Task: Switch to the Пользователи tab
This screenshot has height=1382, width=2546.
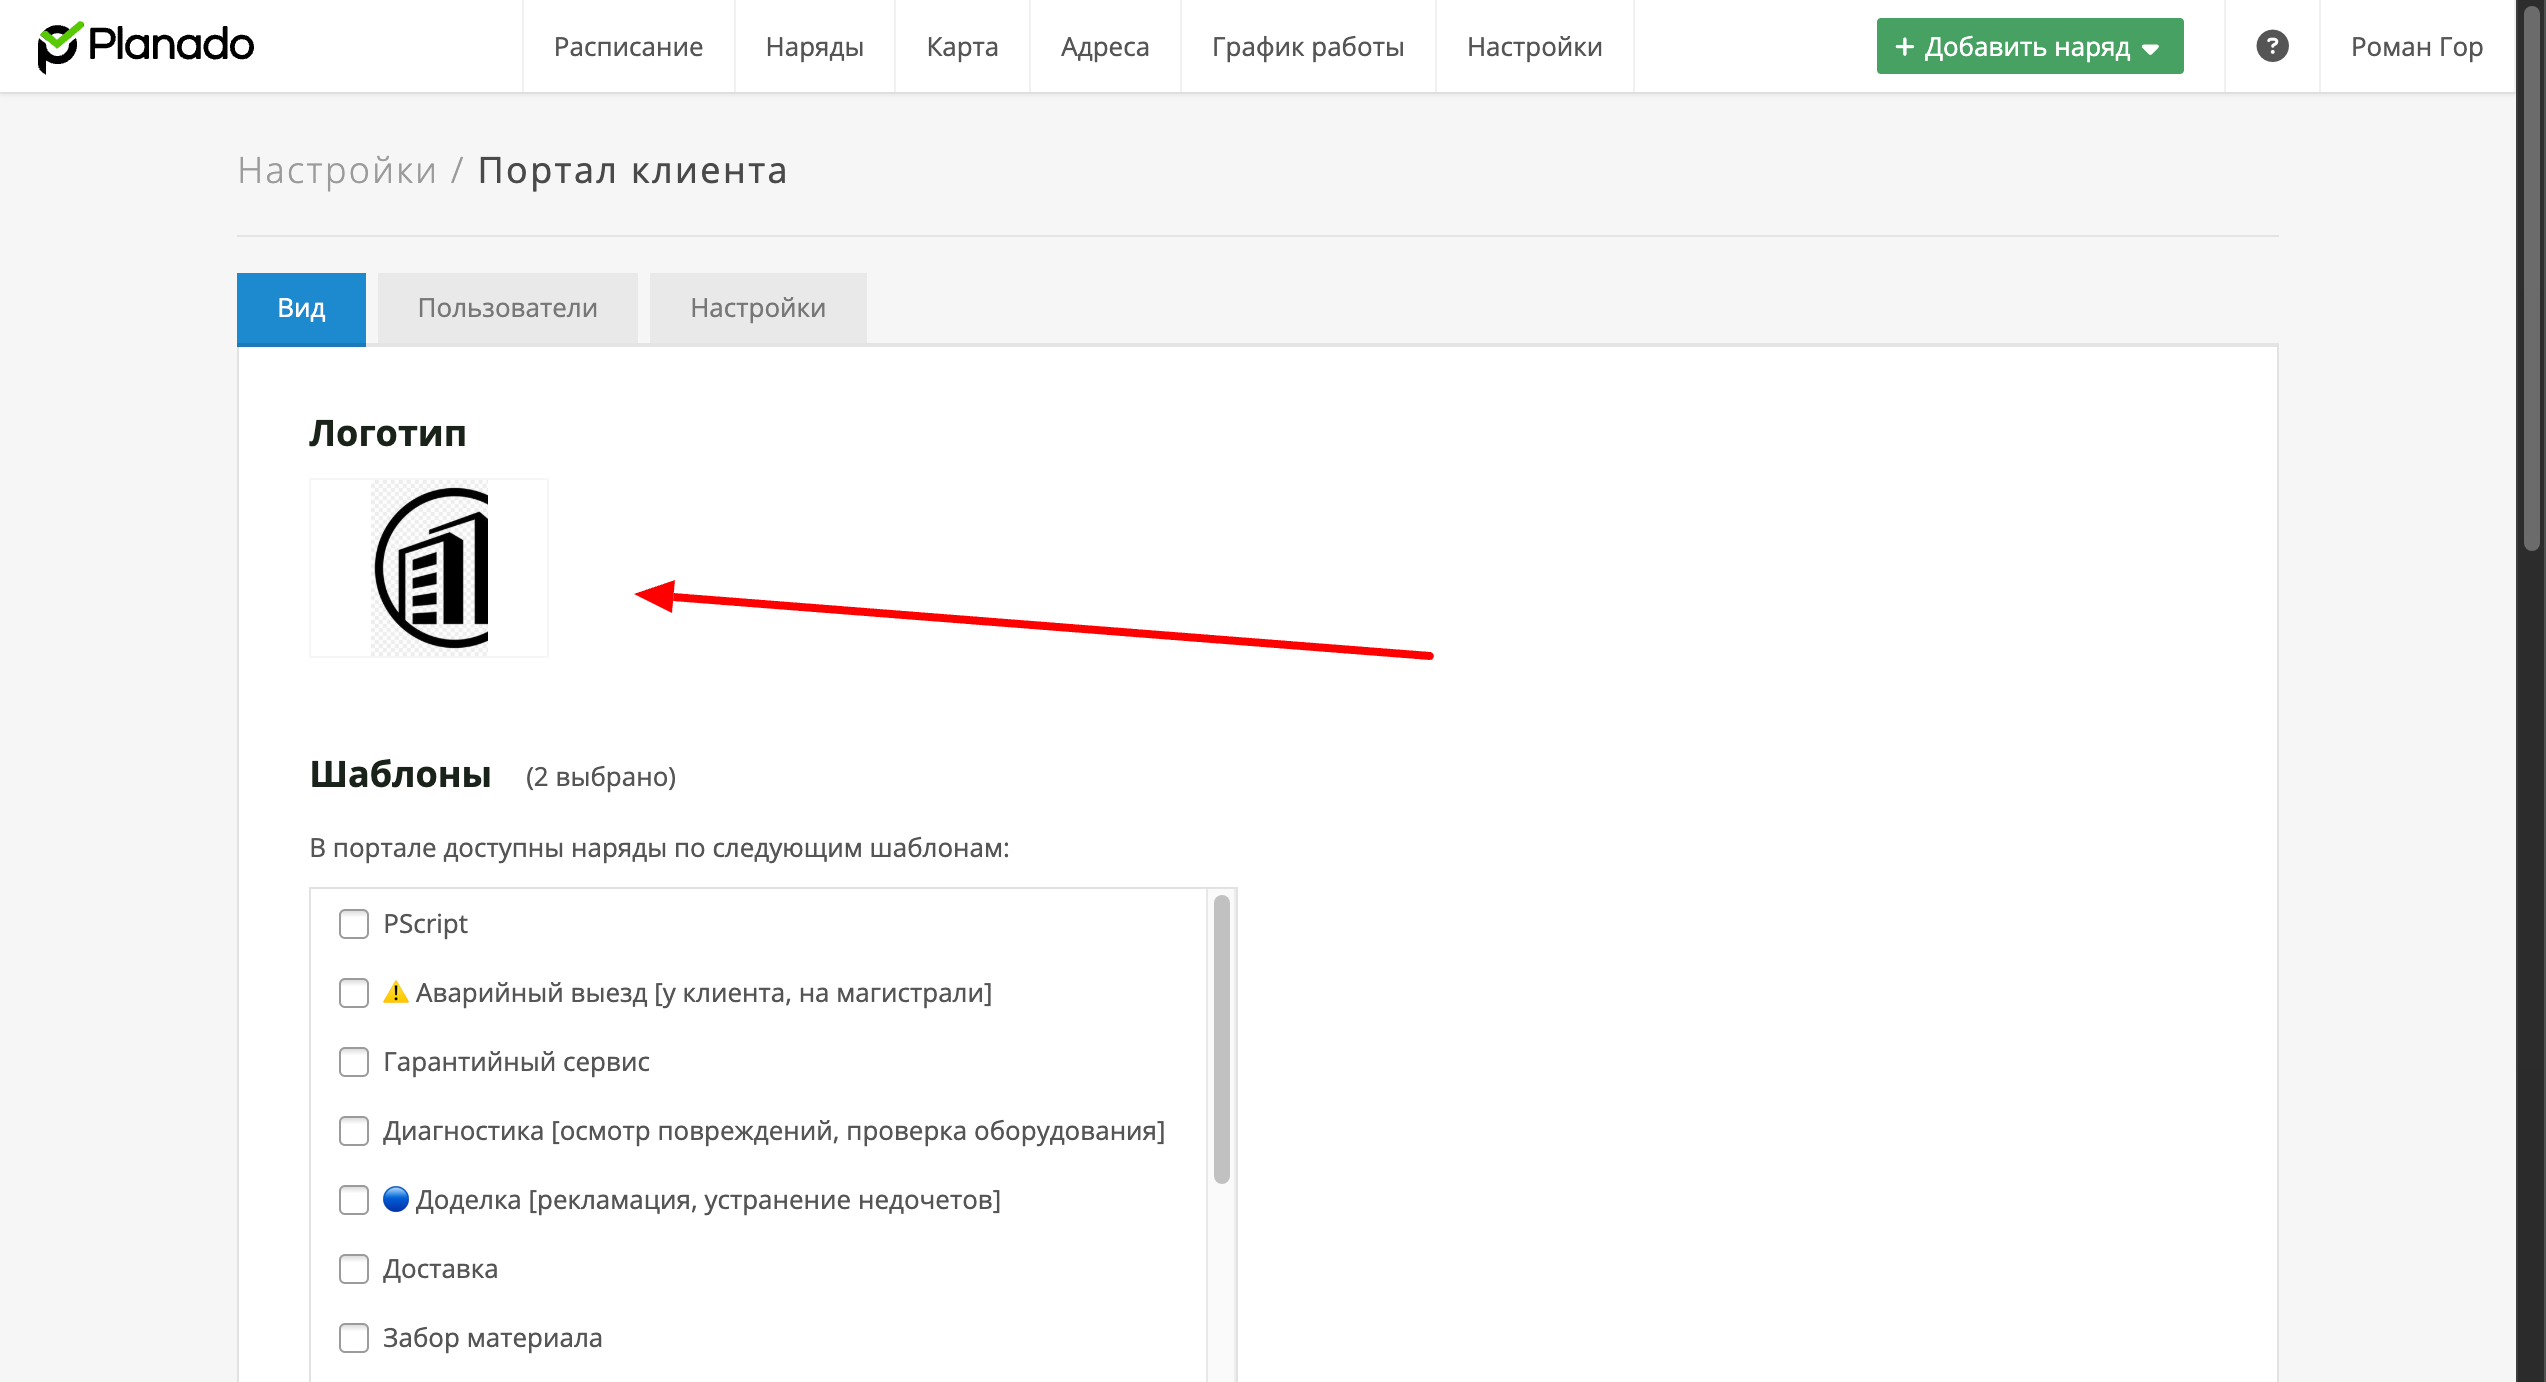Action: tap(507, 308)
